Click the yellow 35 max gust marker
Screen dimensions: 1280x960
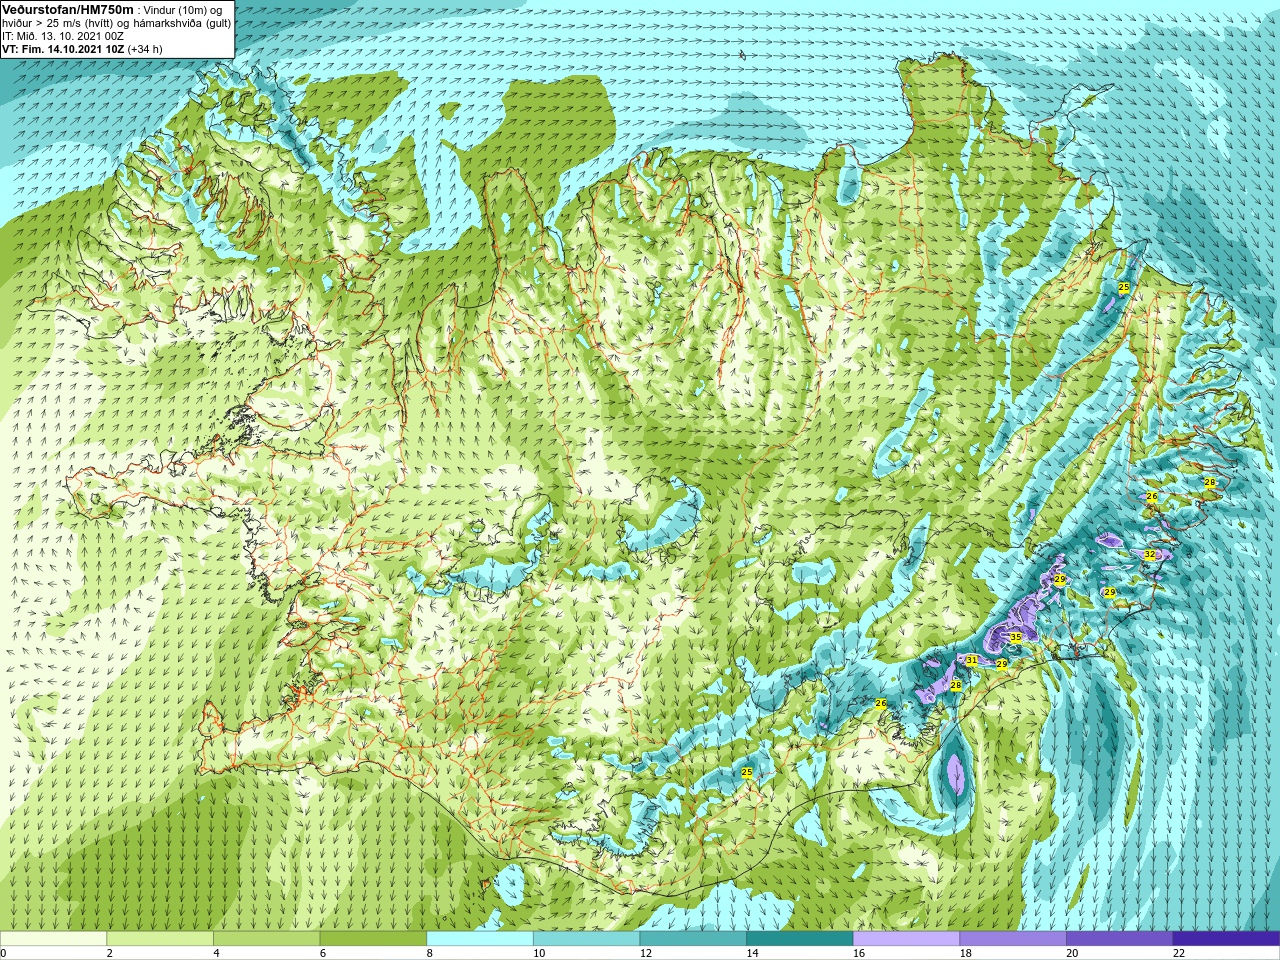(x=1016, y=637)
